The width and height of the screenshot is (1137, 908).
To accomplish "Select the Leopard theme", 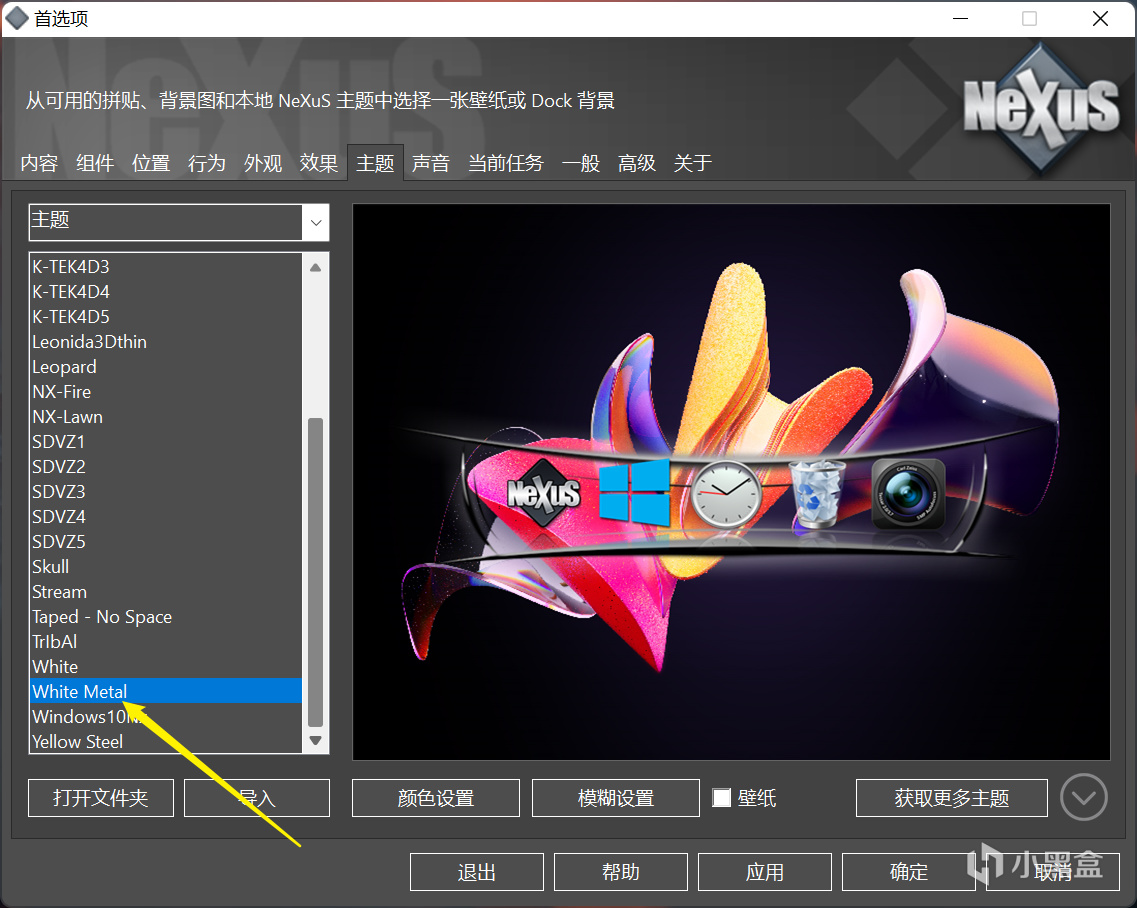I will point(165,367).
